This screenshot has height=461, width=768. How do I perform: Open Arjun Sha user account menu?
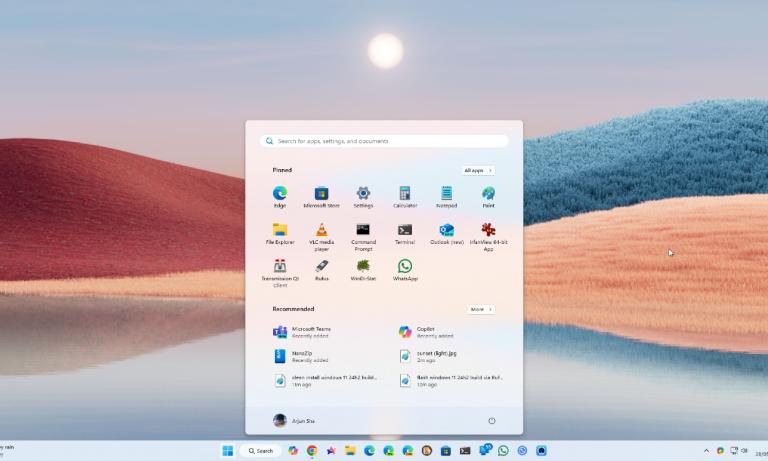coord(294,421)
